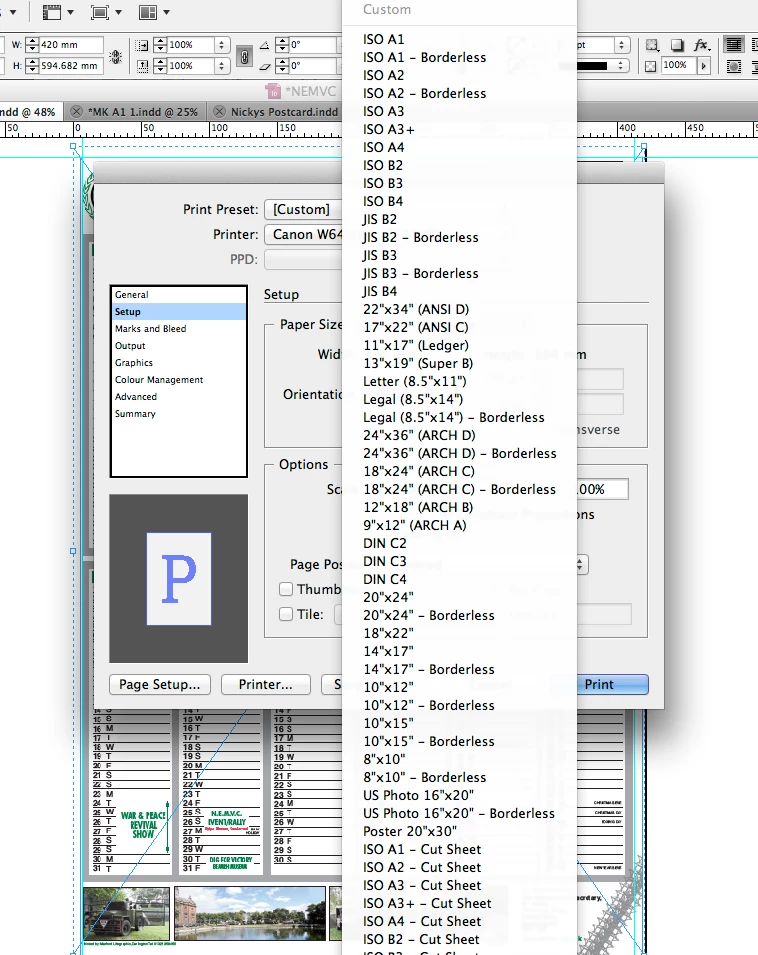758x955 pixels.
Task: Choose ISO A1 paper size
Action: (460, 40)
